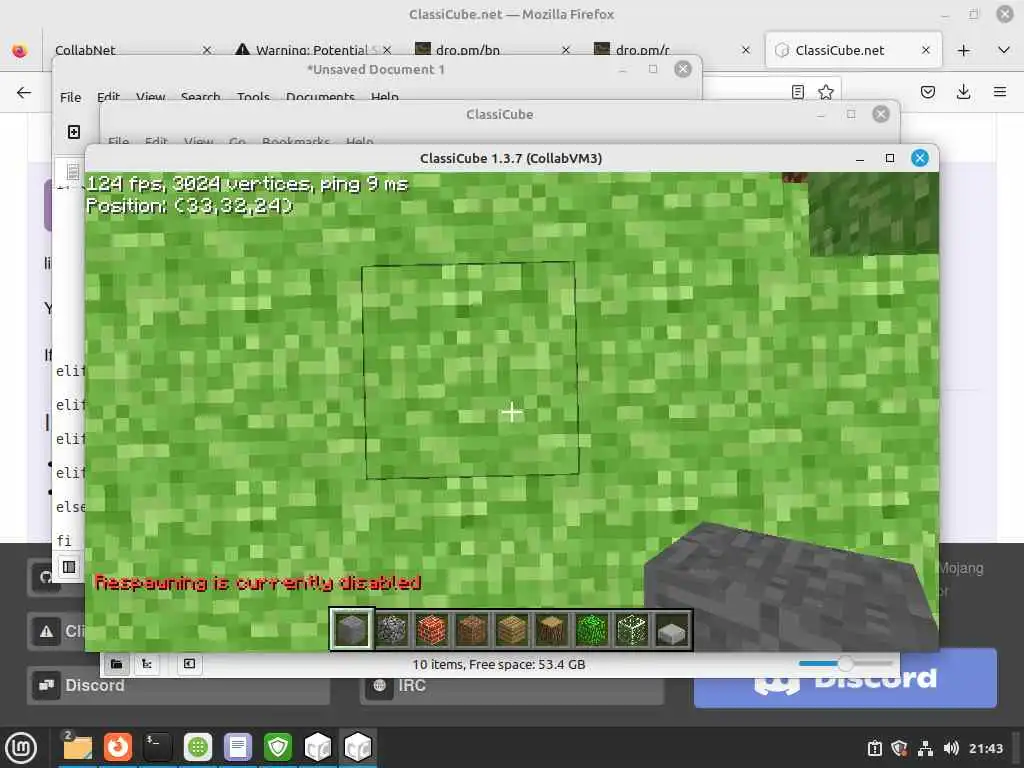Switch to first ClassiCube taskbar window
Screen dimensions: 1024x768
tap(318, 747)
